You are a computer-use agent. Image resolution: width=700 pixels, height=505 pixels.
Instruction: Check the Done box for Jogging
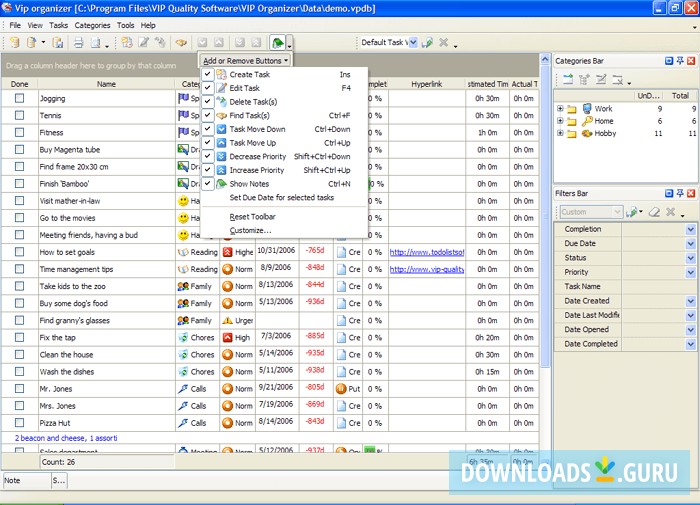click(19, 98)
